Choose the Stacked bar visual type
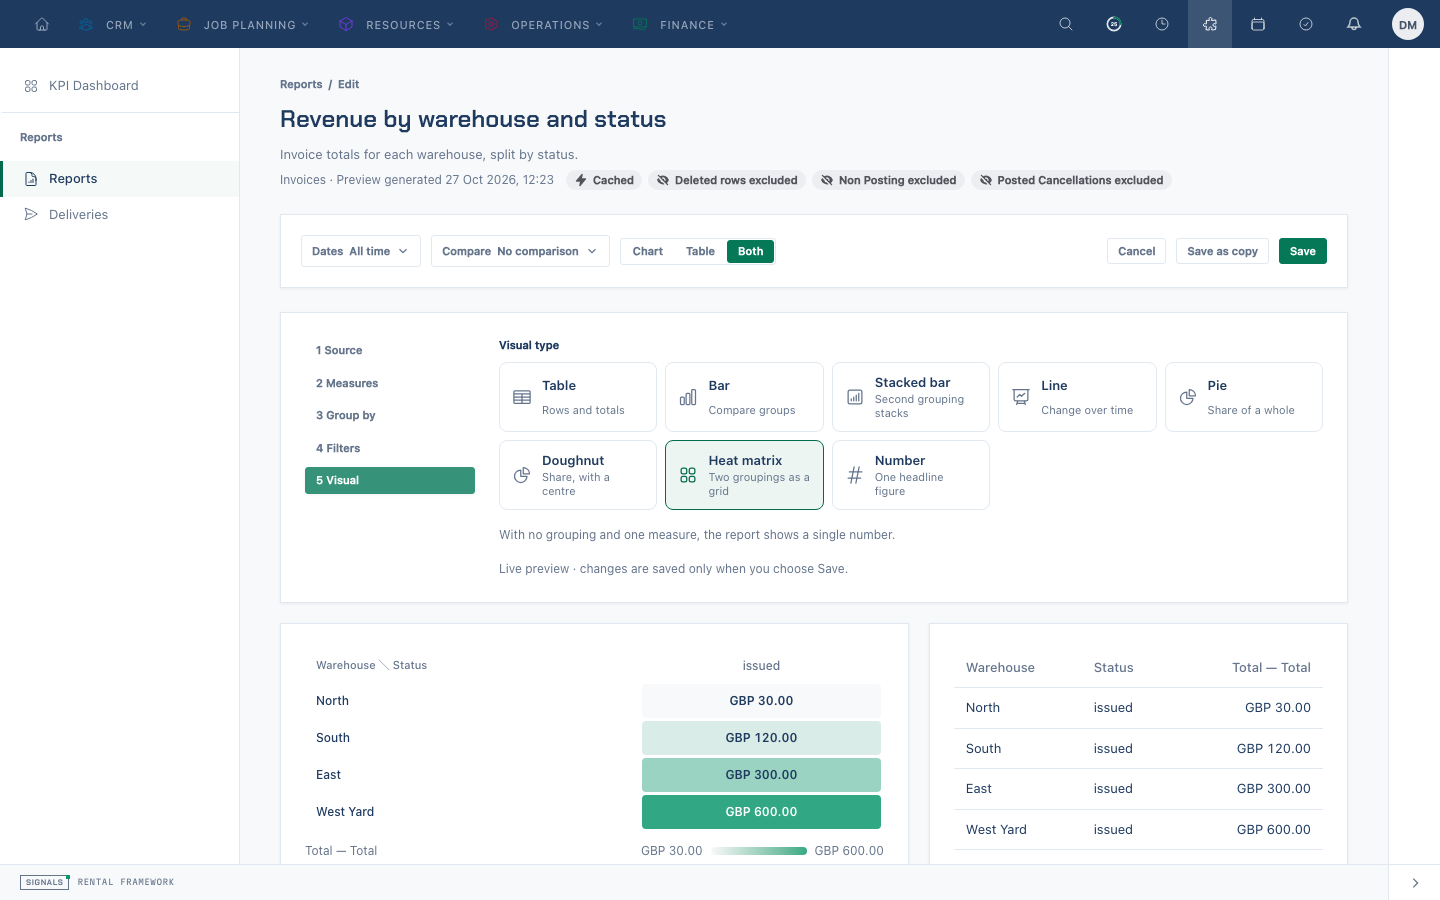 [x=911, y=397]
